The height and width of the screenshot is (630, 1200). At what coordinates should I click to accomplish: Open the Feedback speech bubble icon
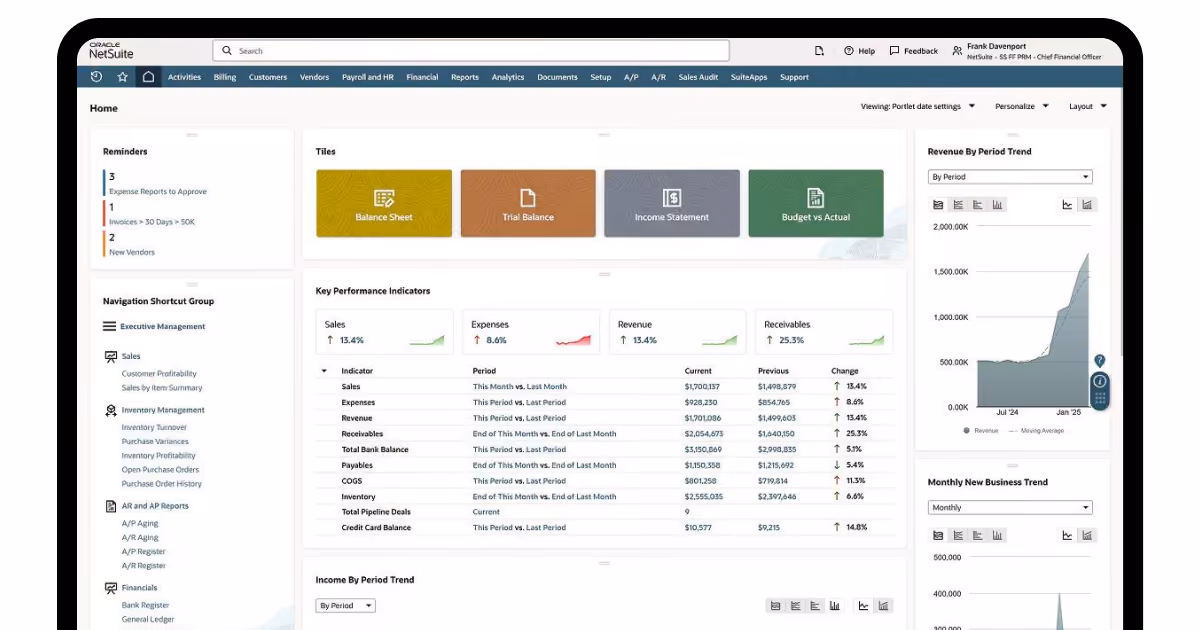896,51
